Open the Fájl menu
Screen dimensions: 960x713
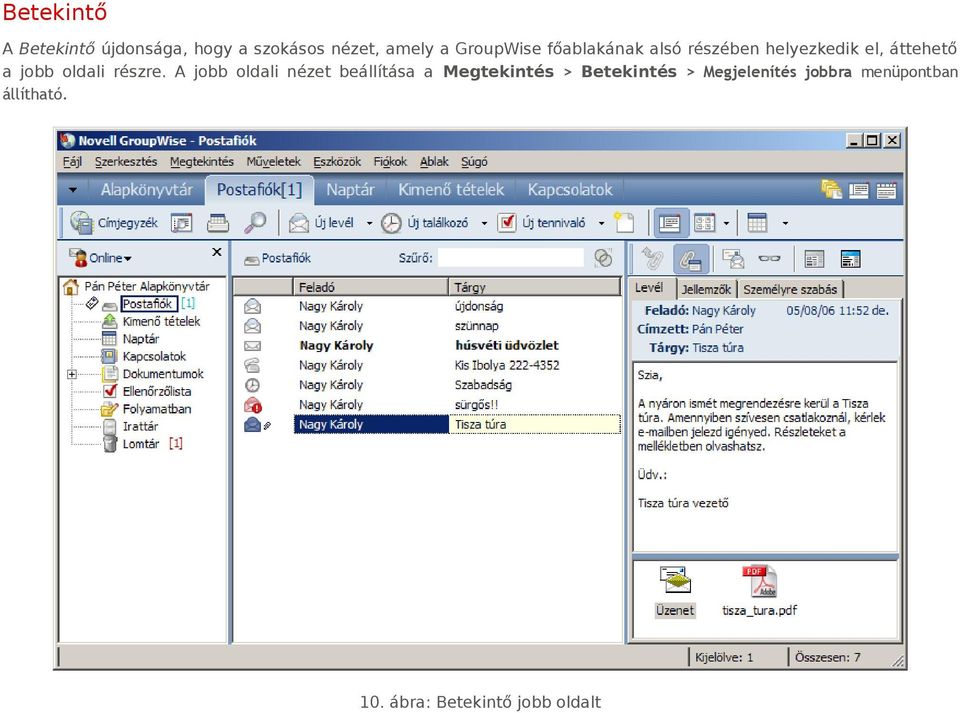(x=72, y=162)
